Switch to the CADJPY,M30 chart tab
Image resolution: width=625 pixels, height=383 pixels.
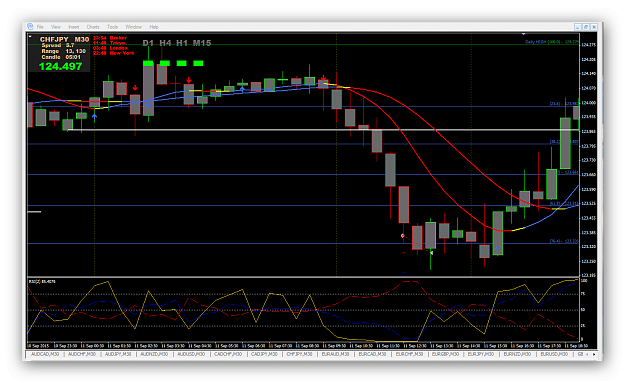point(264,354)
